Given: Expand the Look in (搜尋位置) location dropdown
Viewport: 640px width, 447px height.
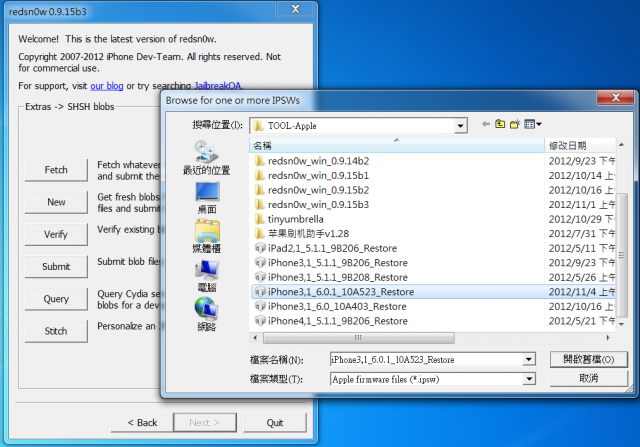Looking at the screenshot, I should tap(460, 126).
